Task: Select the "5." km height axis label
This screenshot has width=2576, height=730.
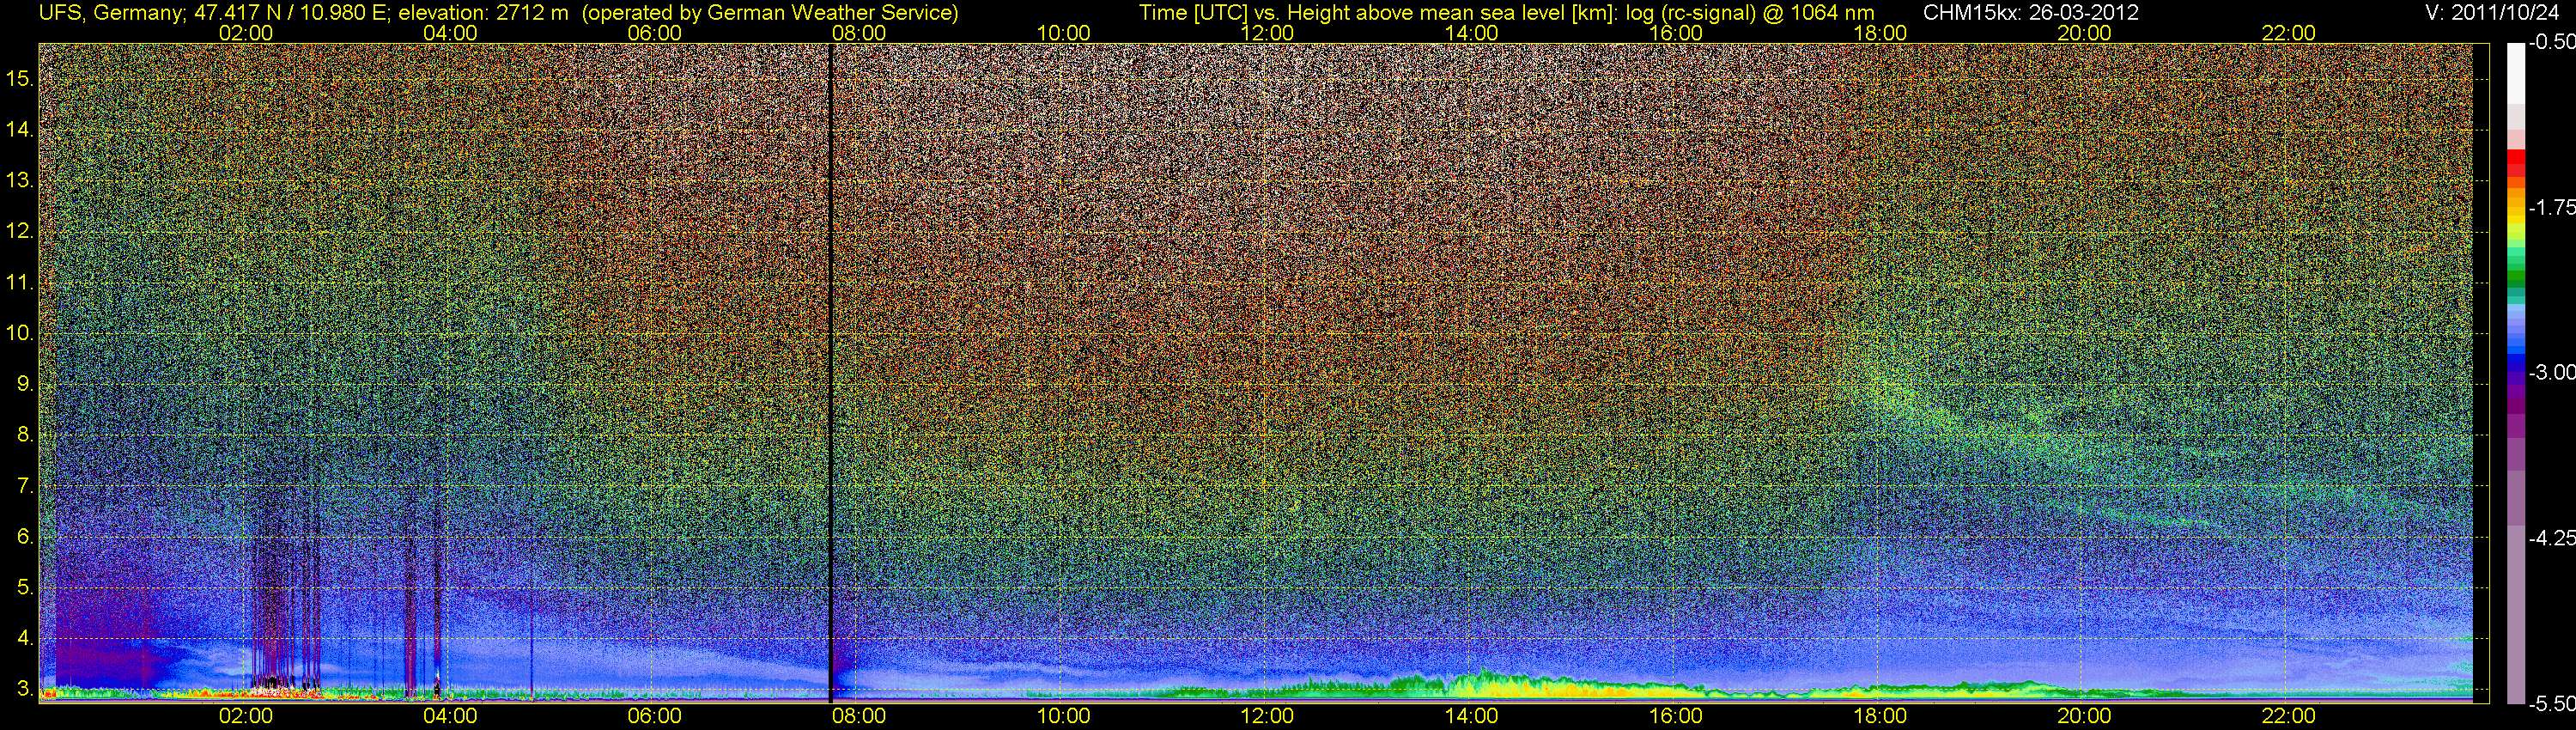Action: tap(26, 587)
